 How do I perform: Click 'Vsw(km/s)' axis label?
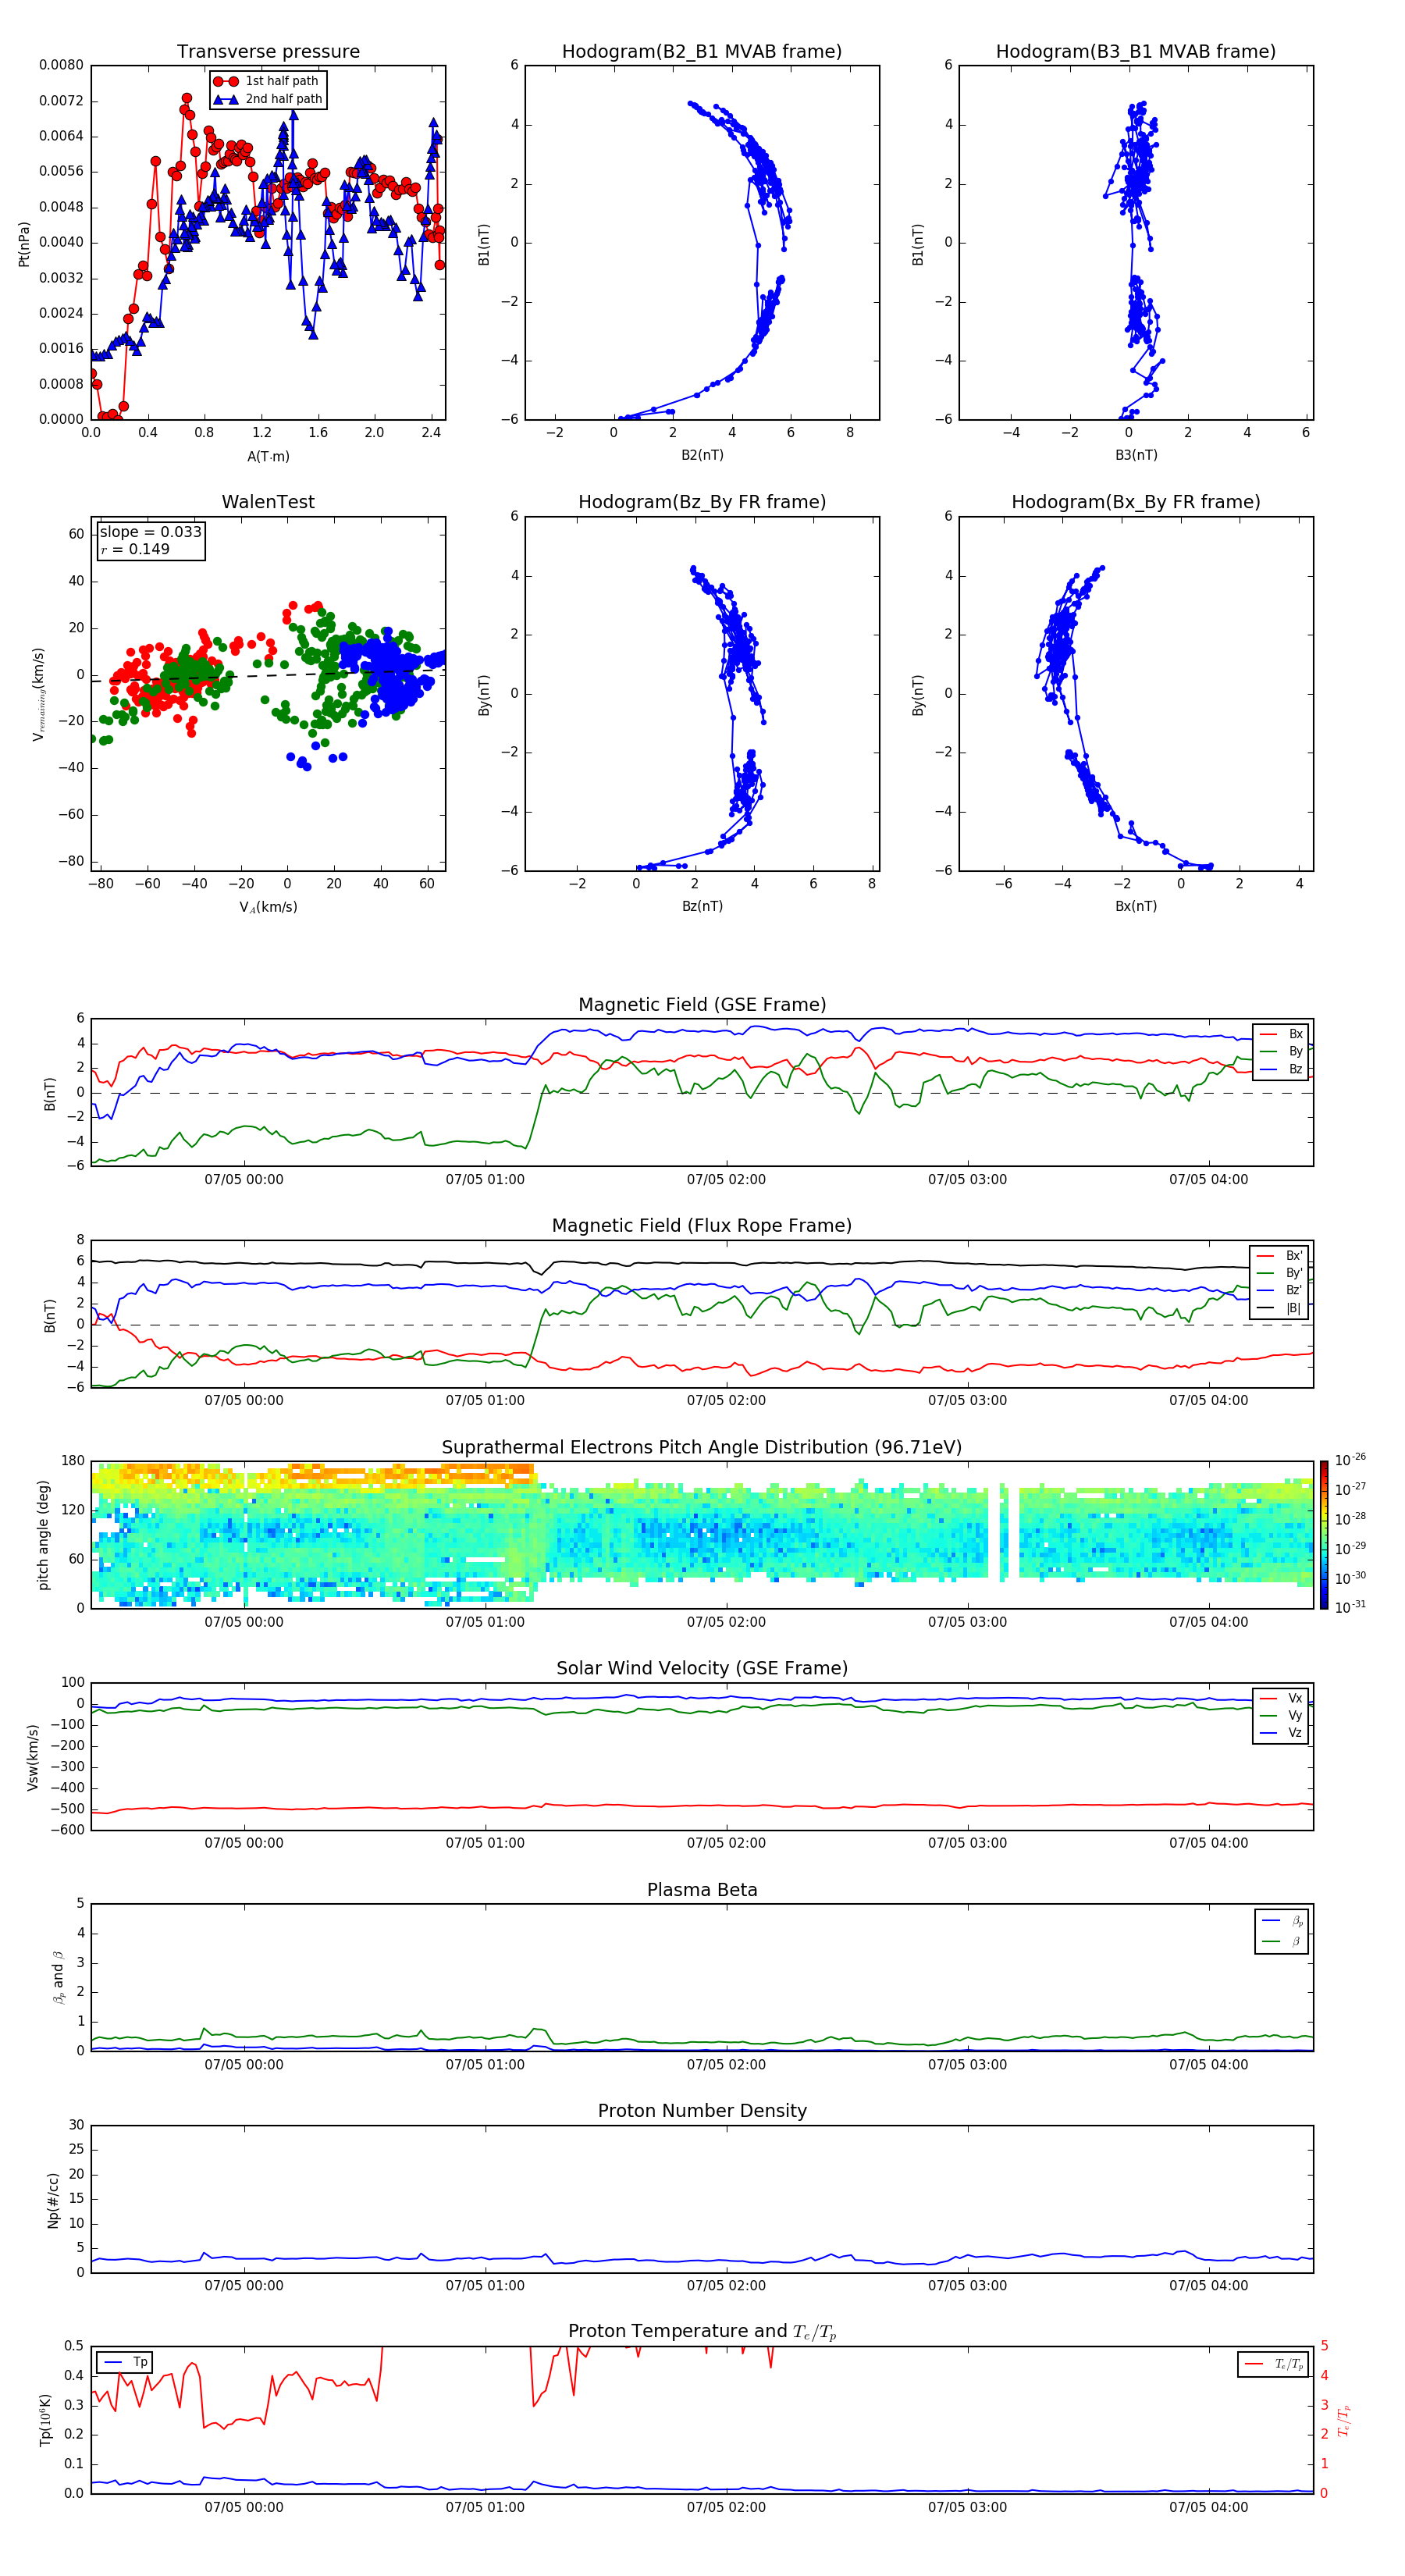[33, 1756]
